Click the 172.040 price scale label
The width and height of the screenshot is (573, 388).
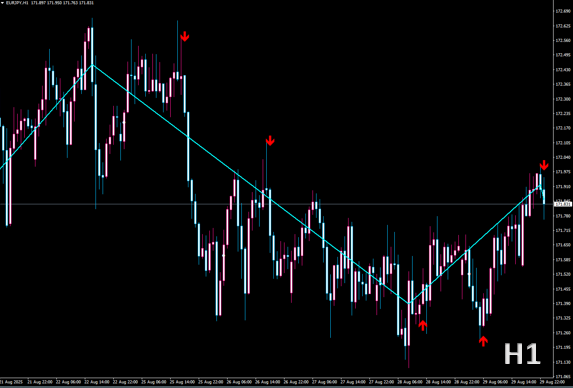coord(563,157)
